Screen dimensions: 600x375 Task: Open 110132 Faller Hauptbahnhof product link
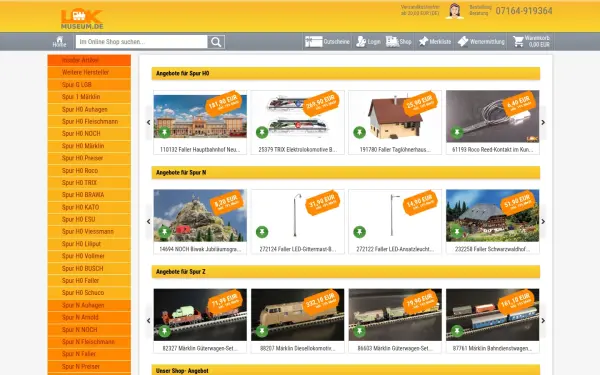click(200, 150)
